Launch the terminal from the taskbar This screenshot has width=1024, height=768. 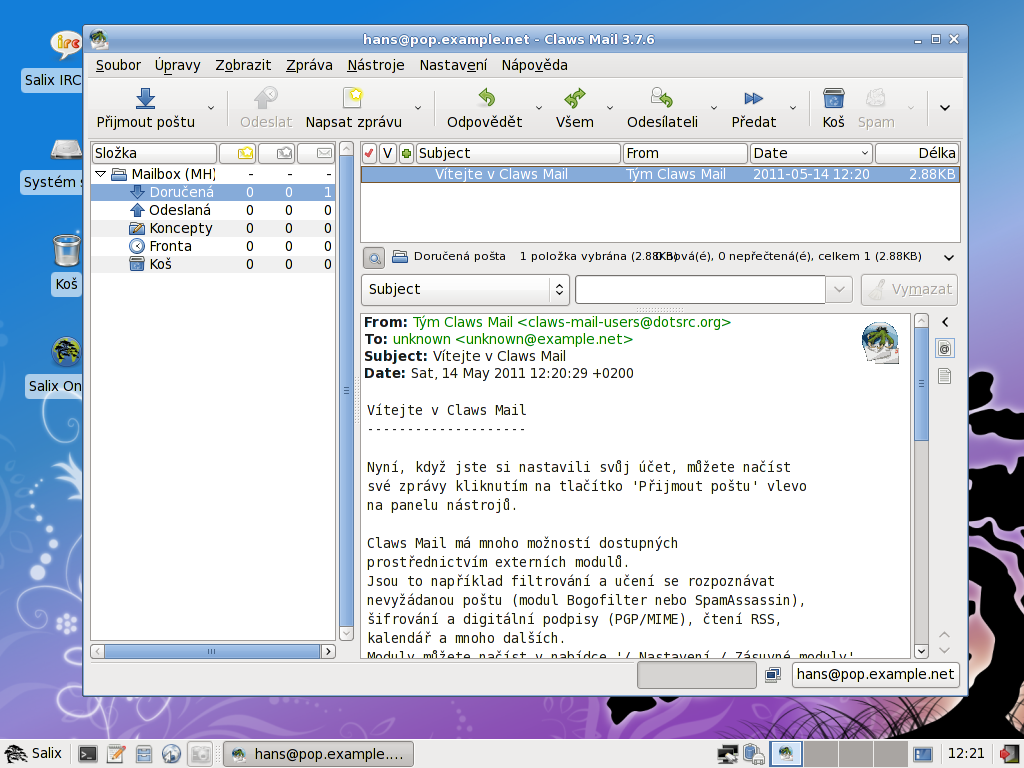click(88, 754)
